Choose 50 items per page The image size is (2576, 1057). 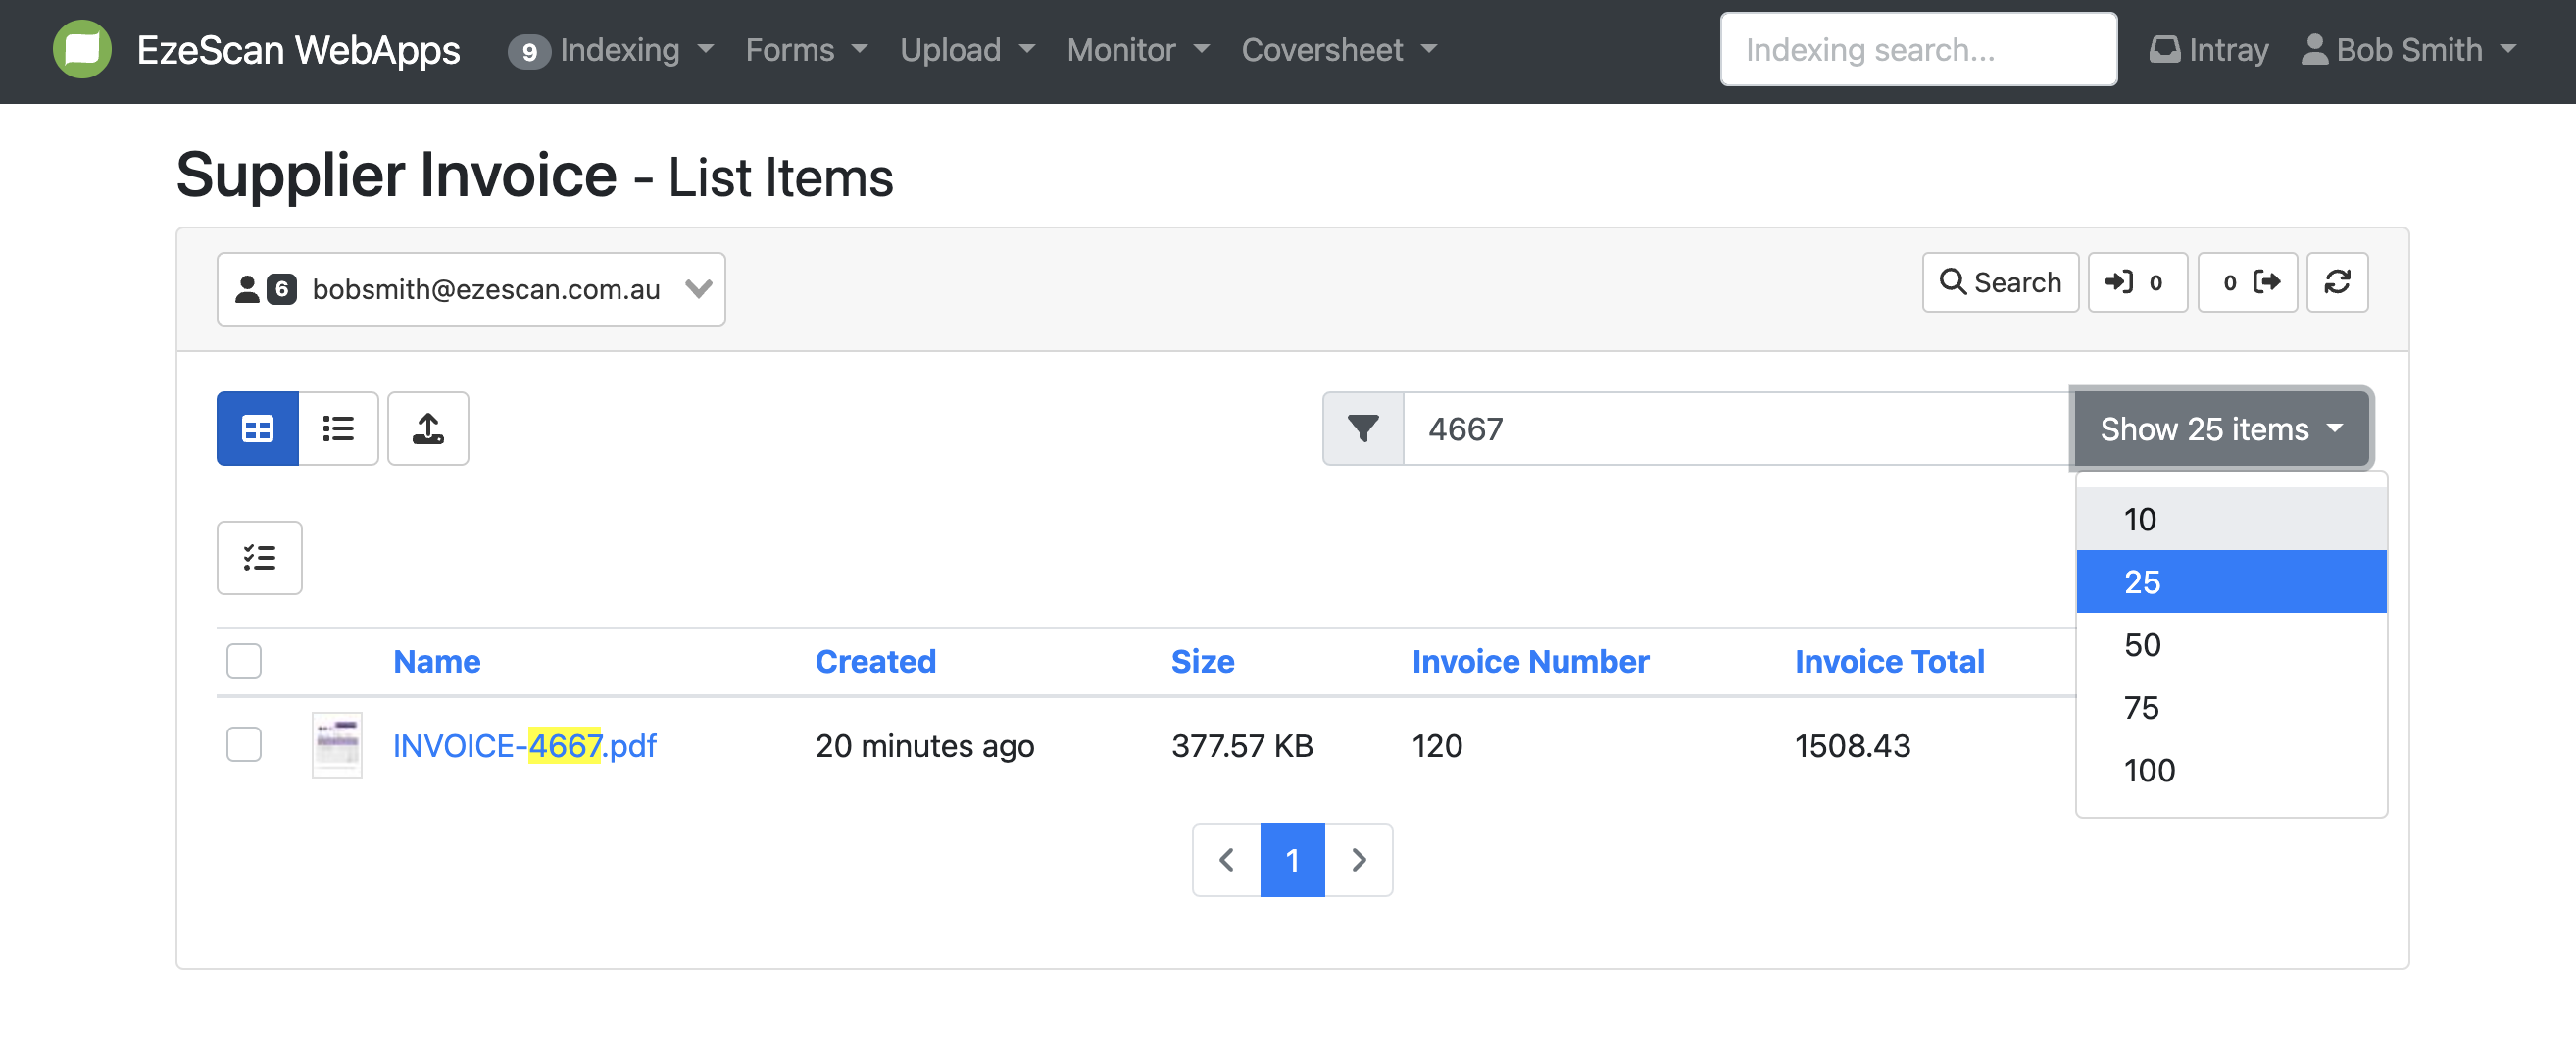[x=2142, y=645]
